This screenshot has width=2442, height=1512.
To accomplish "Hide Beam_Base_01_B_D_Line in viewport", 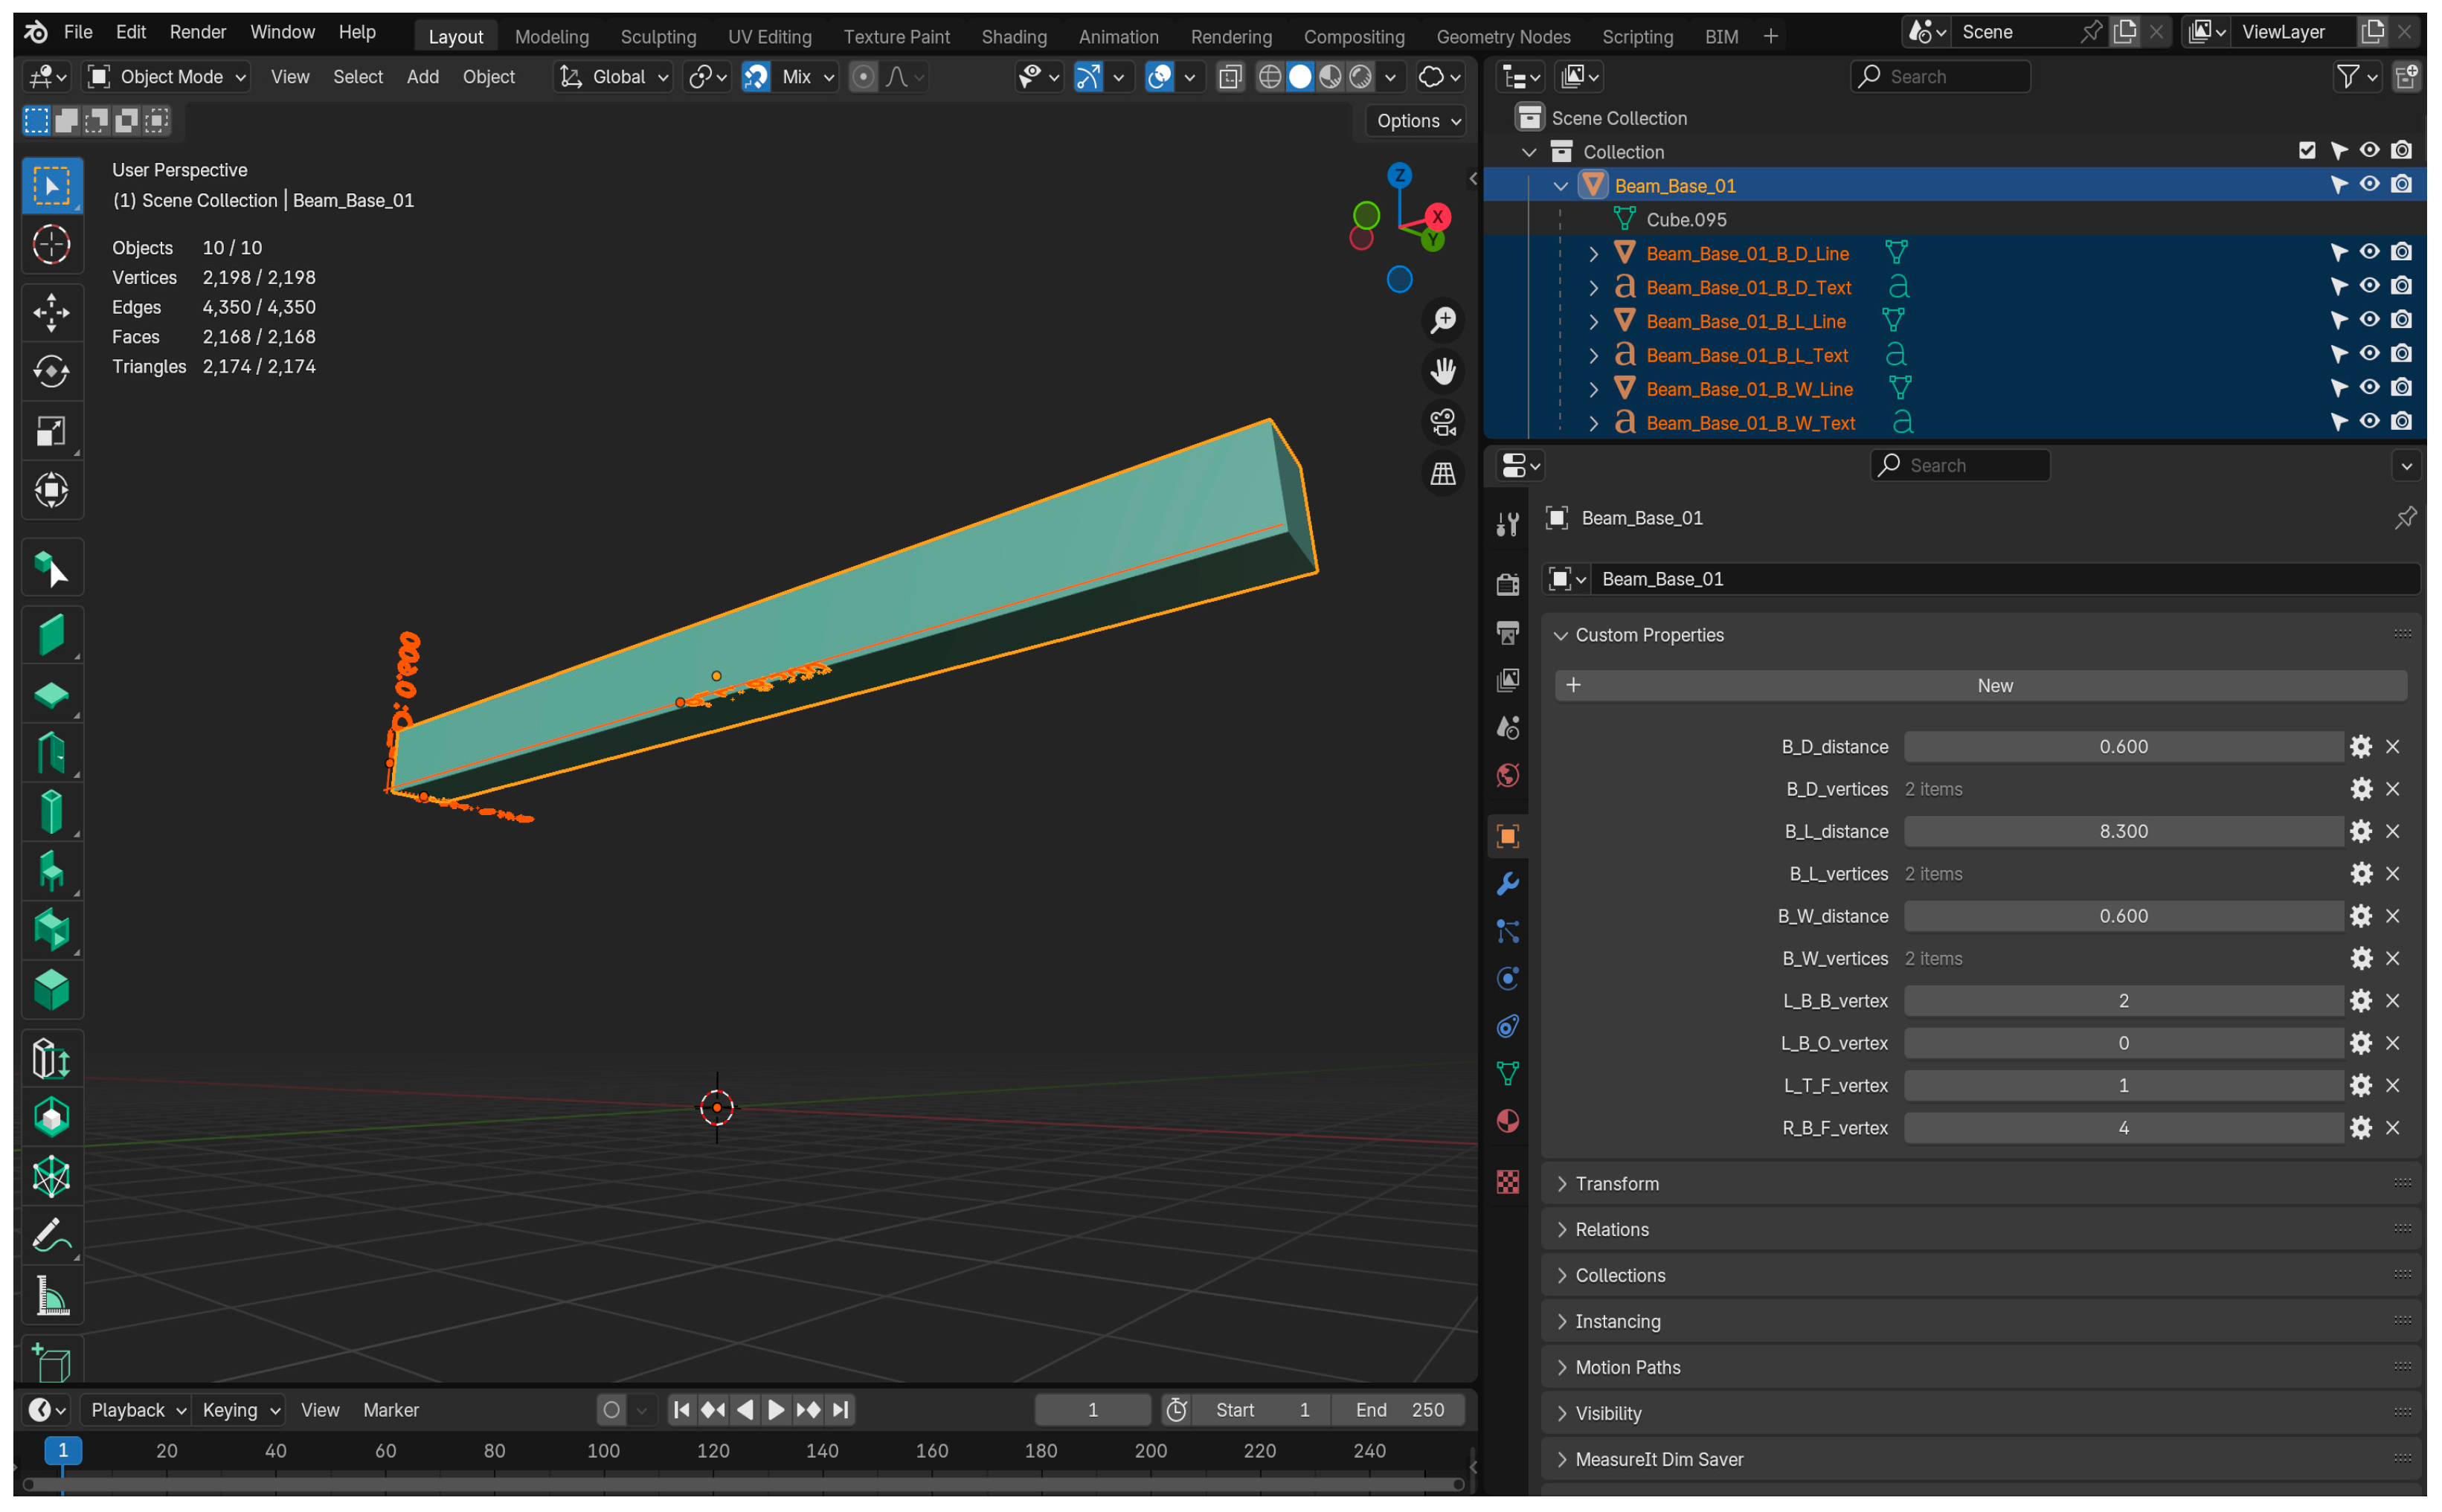I will click(2368, 253).
